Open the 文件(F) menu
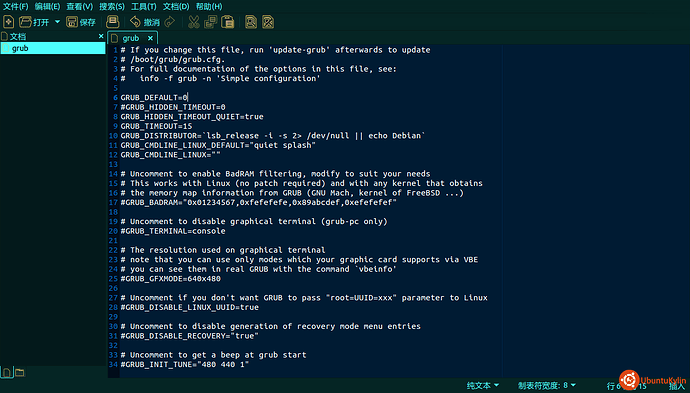 15,7
